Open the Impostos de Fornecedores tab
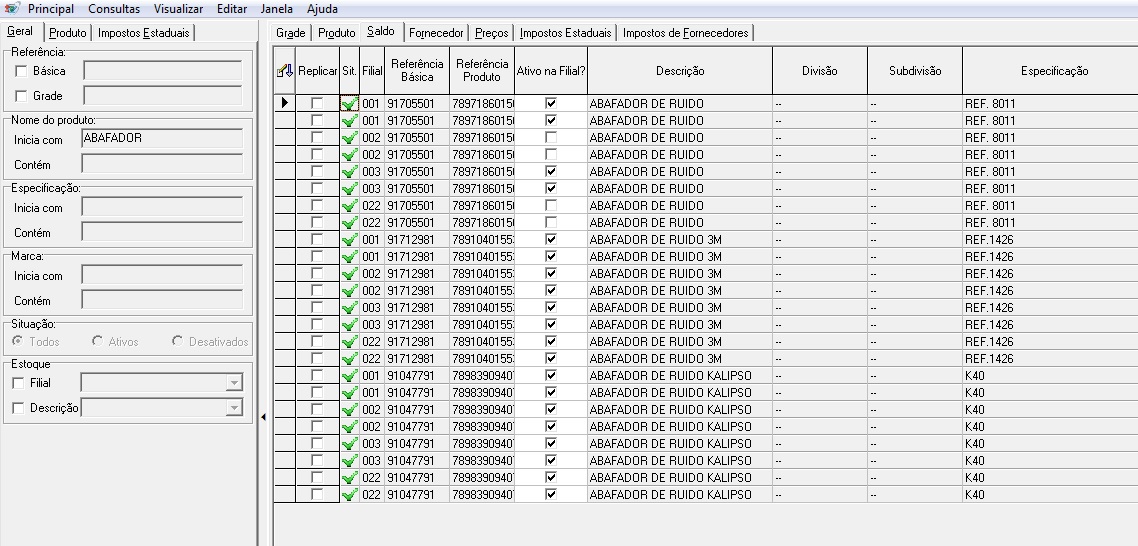The image size is (1138, 546). pos(686,33)
